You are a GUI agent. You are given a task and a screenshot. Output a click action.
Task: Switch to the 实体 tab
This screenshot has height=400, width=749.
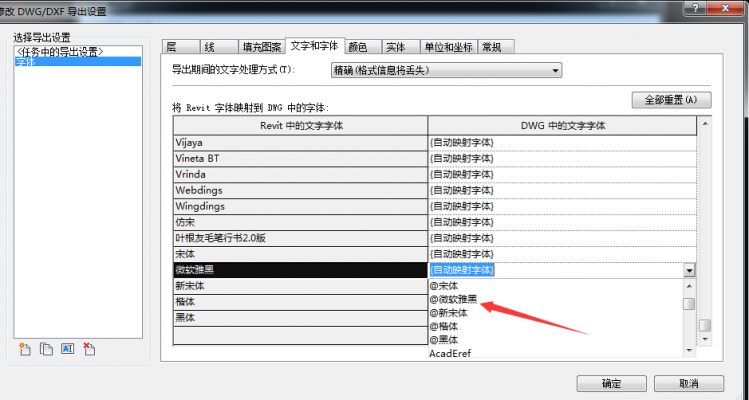(401, 47)
